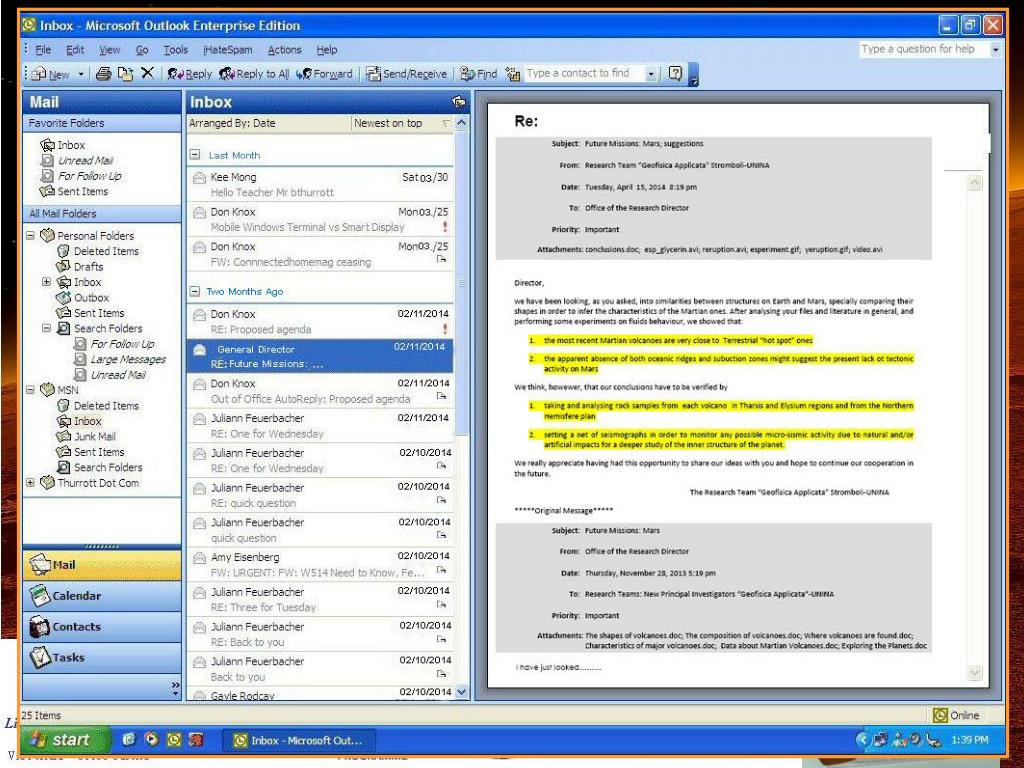Switch to Contacts in navigation pane
Image resolution: width=1024 pixels, height=768 pixels.
[x=102, y=626]
